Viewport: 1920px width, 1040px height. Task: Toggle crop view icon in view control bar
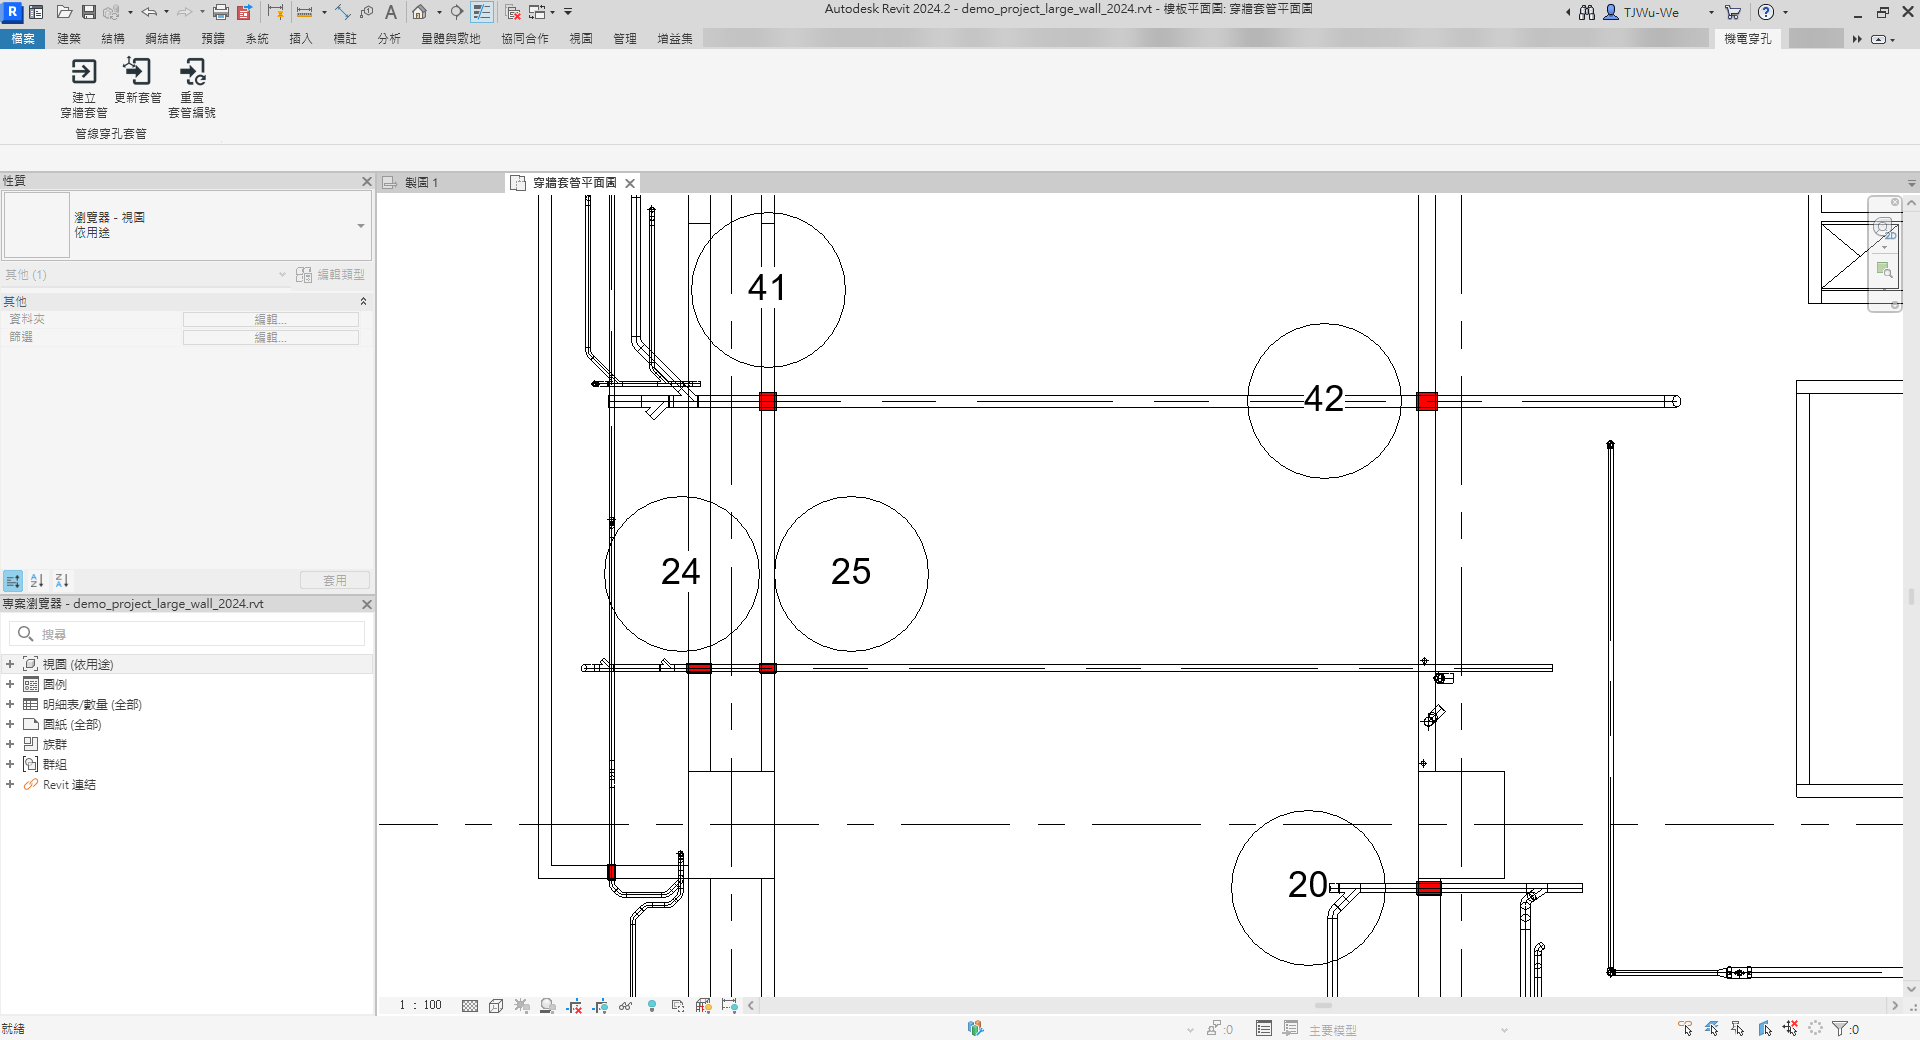pos(574,1006)
